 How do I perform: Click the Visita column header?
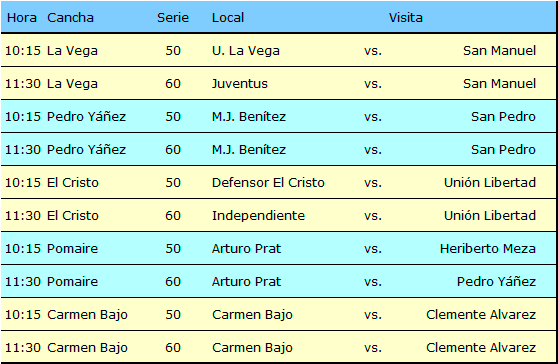tap(405, 17)
